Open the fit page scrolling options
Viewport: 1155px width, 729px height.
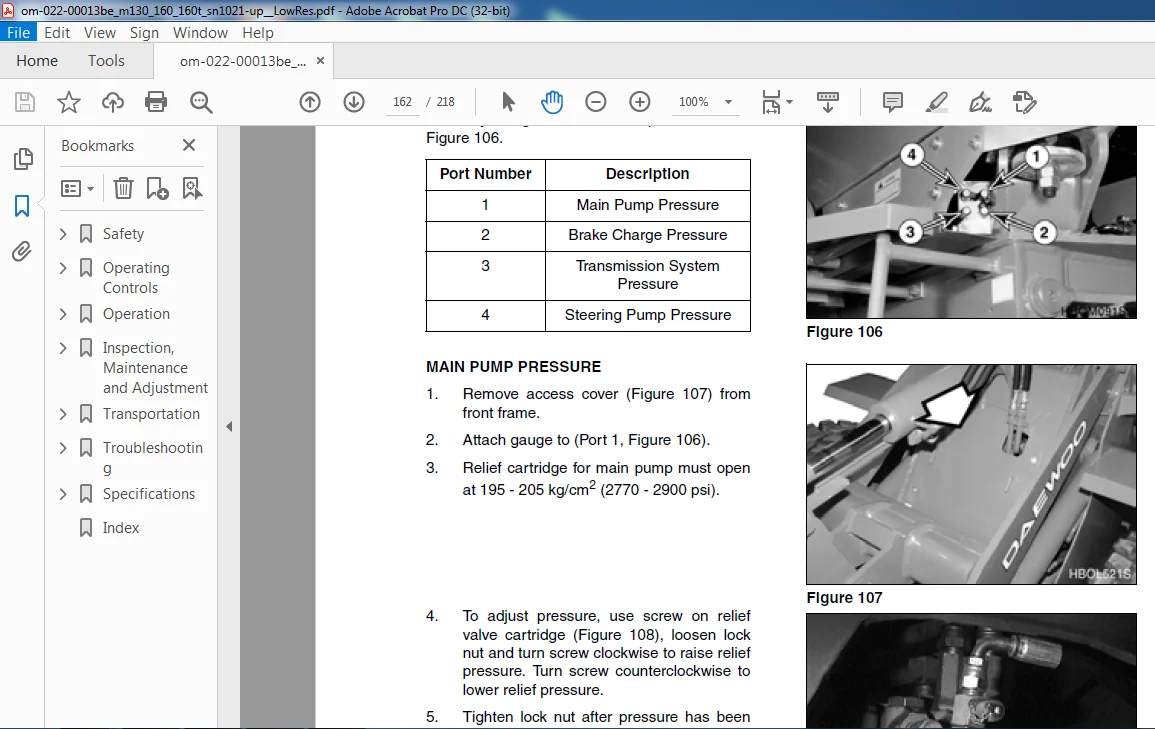pyautogui.click(x=776, y=102)
